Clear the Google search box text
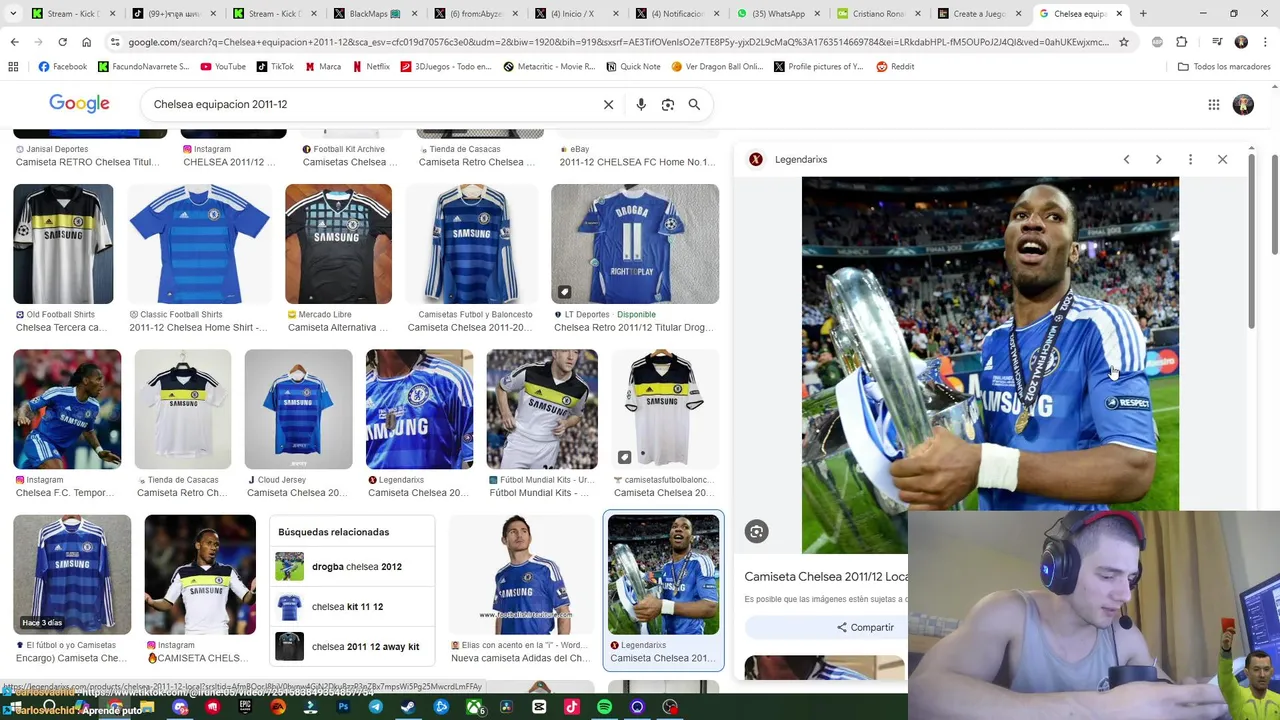 [x=608, y=104]
